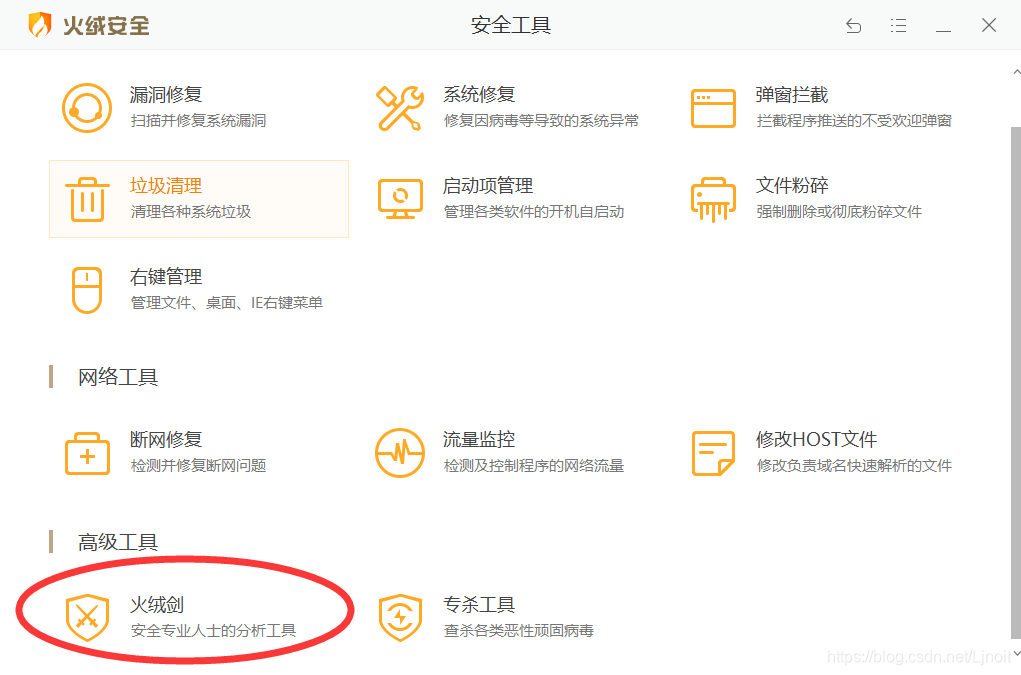1021x675 pixels.
Task: Click the back arrow in title bar
Action: click(x=853, y=25)
